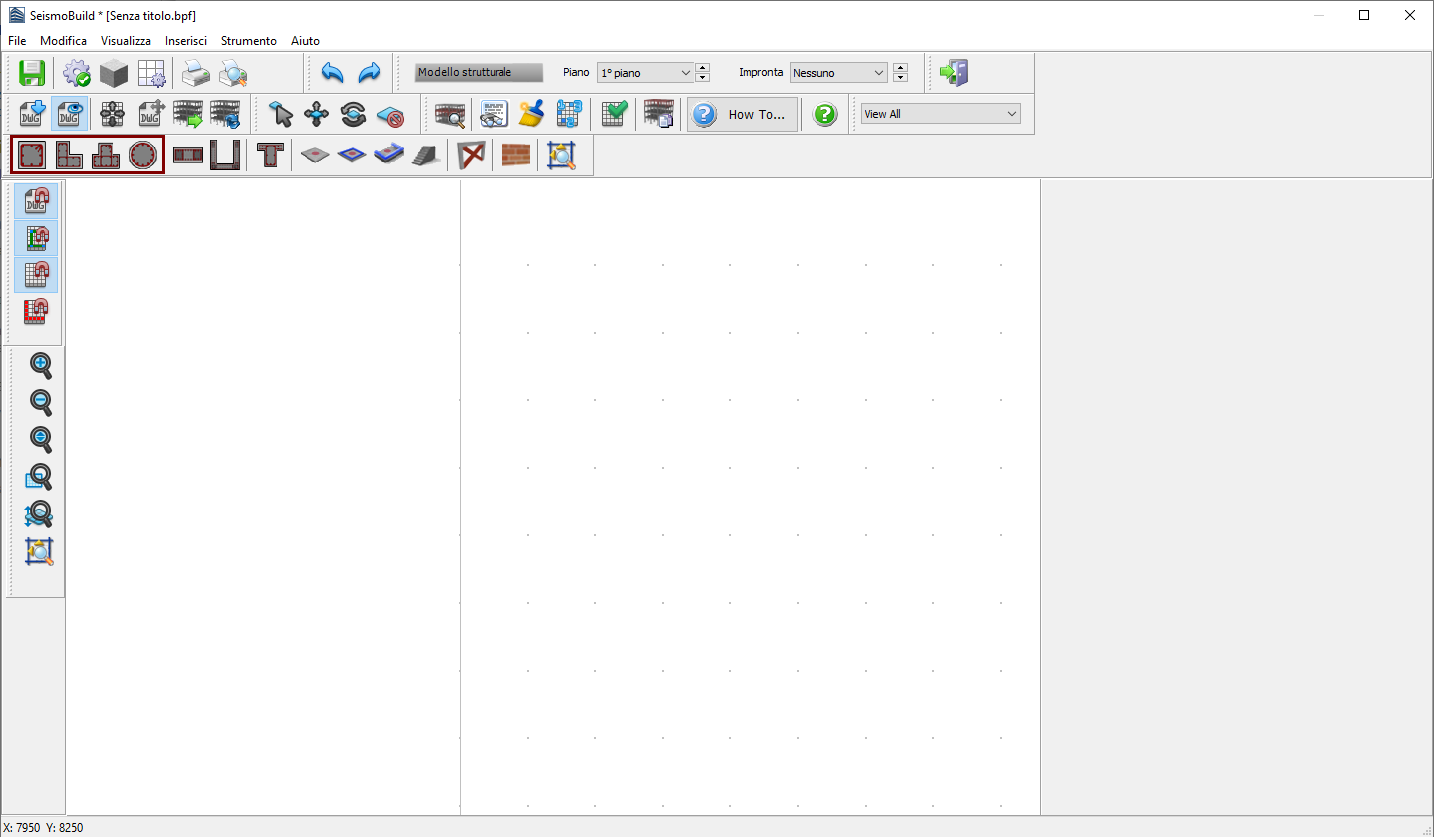This screenshot has height=837, width=1434.
Task: Toggle DWG visibility eye icon
Action: (69, 114)
